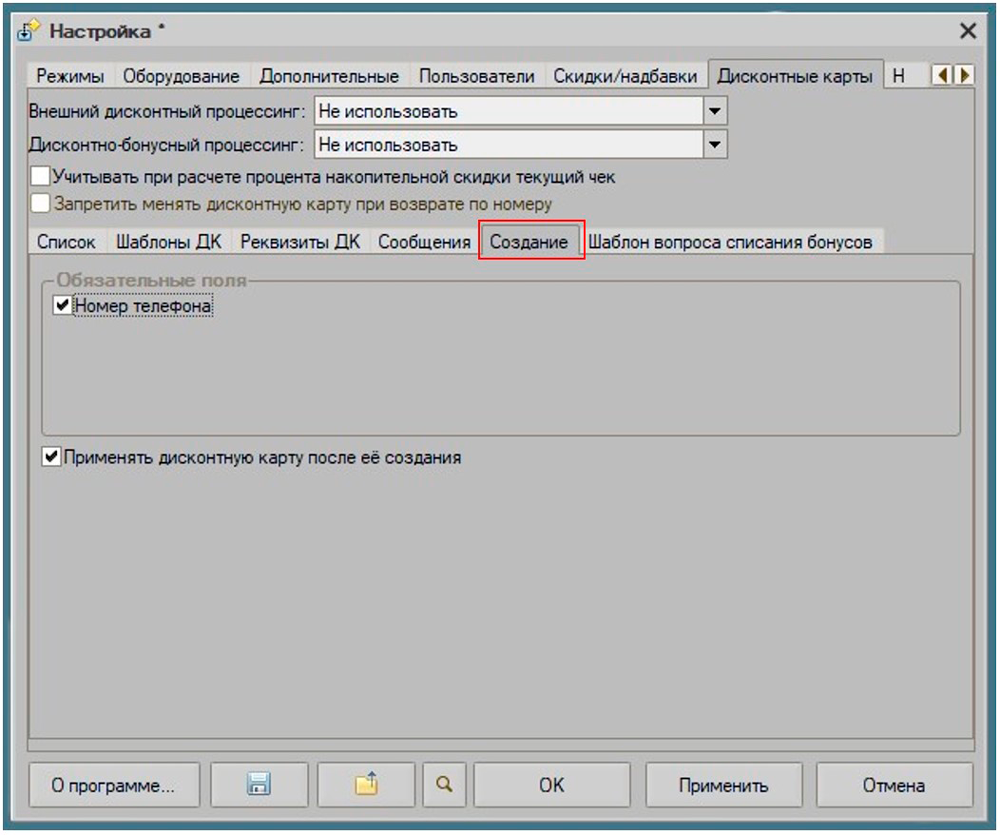Click the folder export settings icon
This screenshot has height=835, width=1000.
point(366,786)
